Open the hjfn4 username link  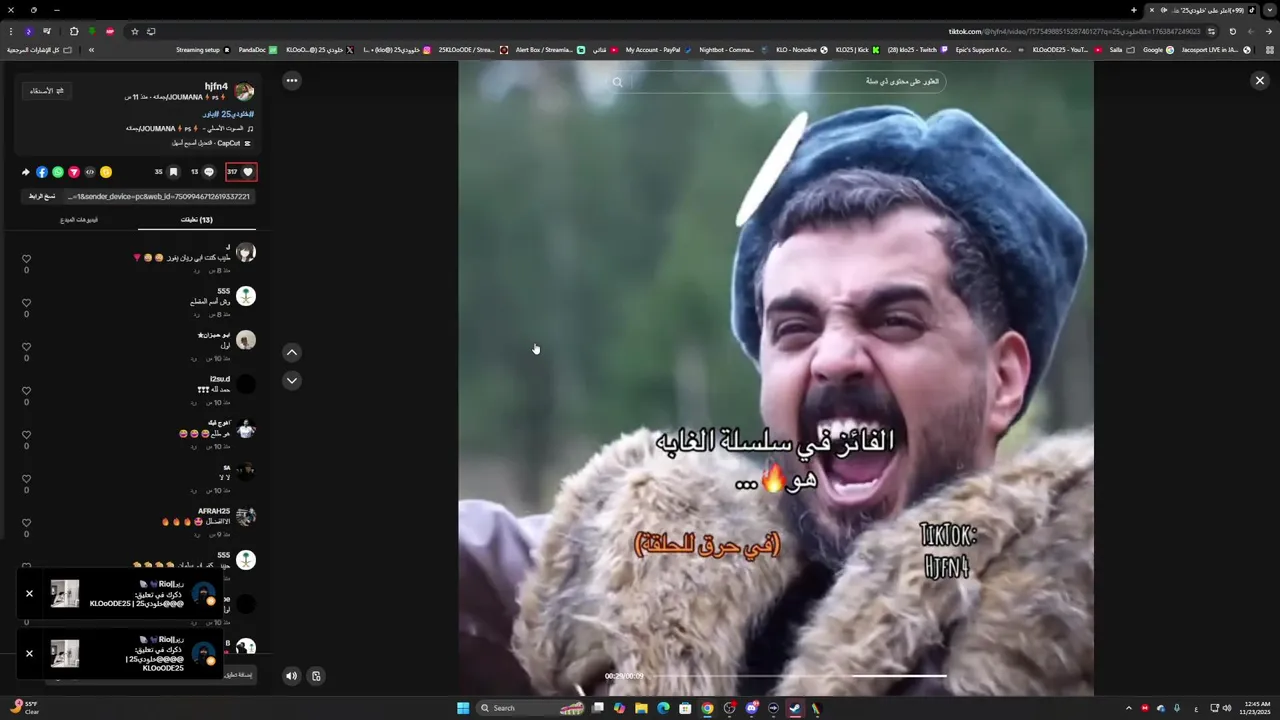[x=216, y=87]
